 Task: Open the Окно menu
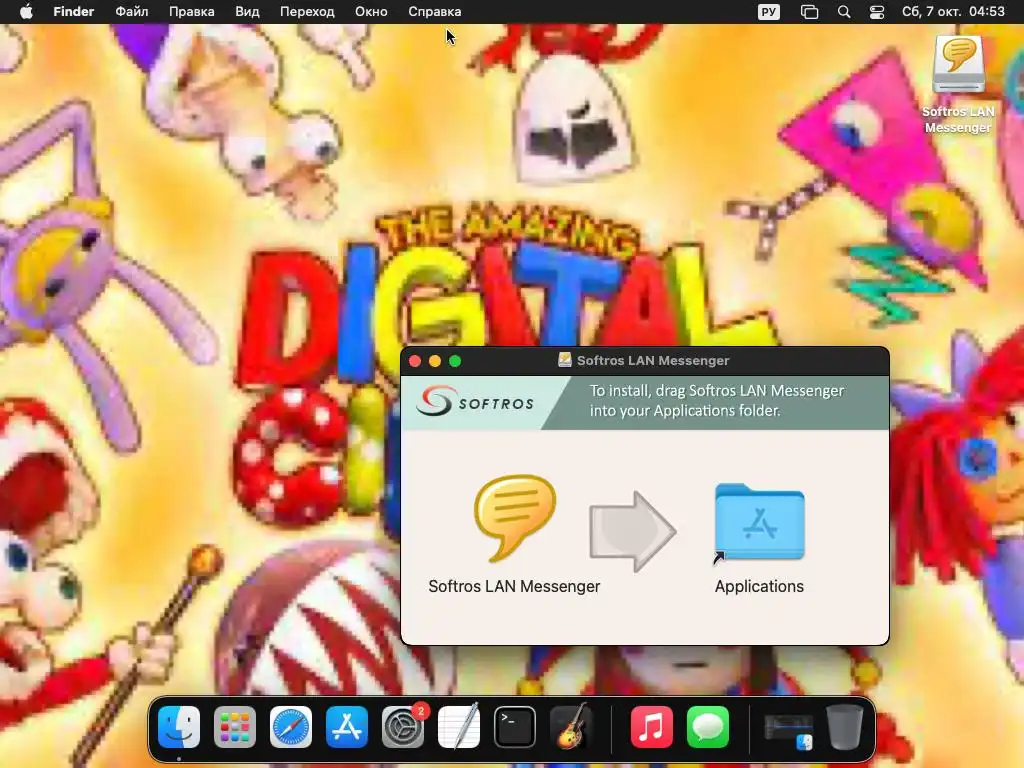point(371,12)
